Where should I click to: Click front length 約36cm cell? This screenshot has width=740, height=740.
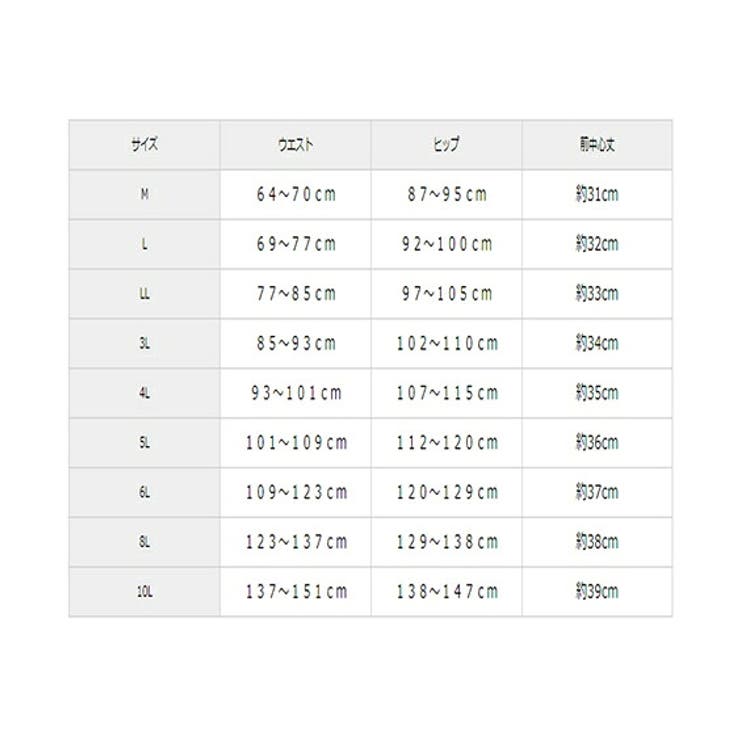[x=597, y=443]
